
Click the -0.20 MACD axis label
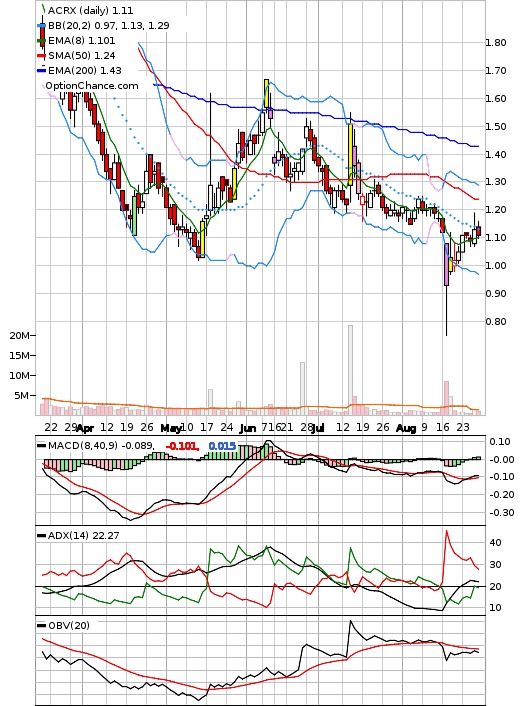click(x=502, y=495)
